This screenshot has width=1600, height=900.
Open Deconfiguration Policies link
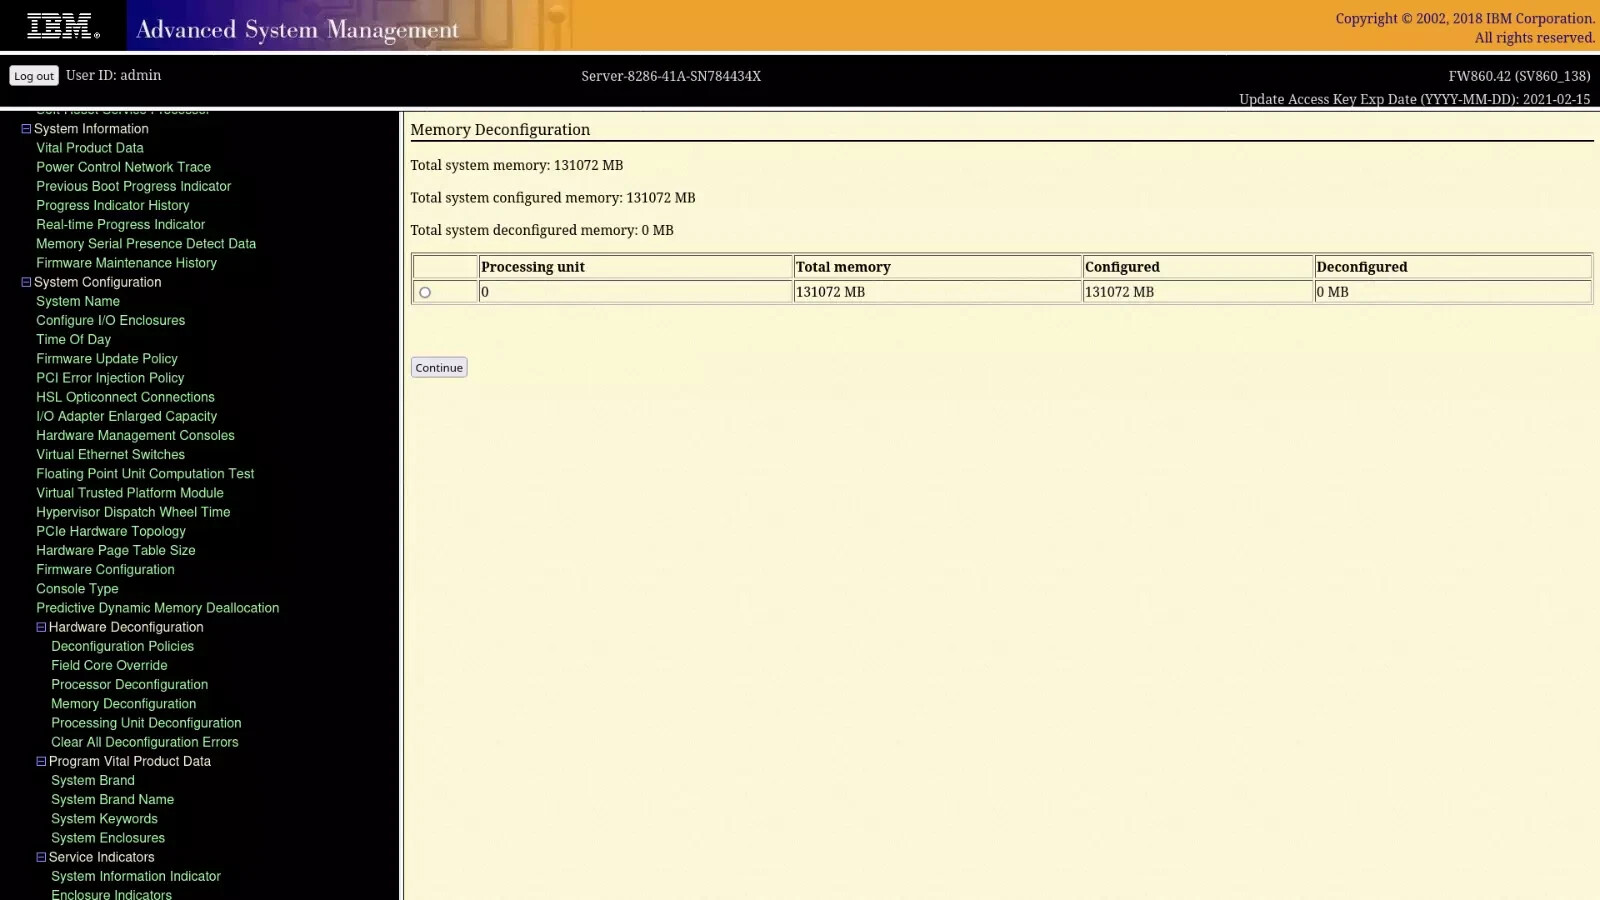(x=123, y=647)
